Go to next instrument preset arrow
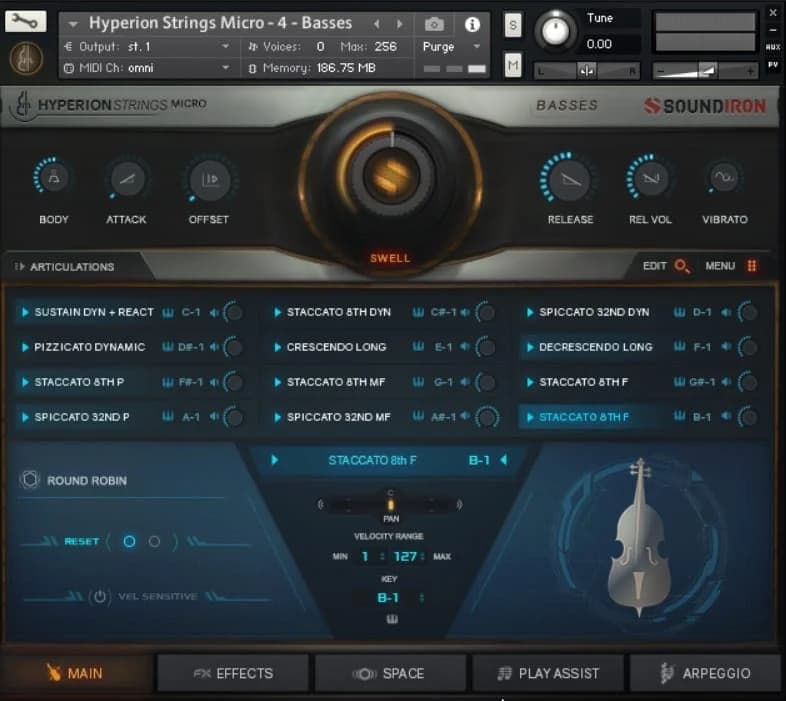 pyautogui.click(x=400, y=24)
